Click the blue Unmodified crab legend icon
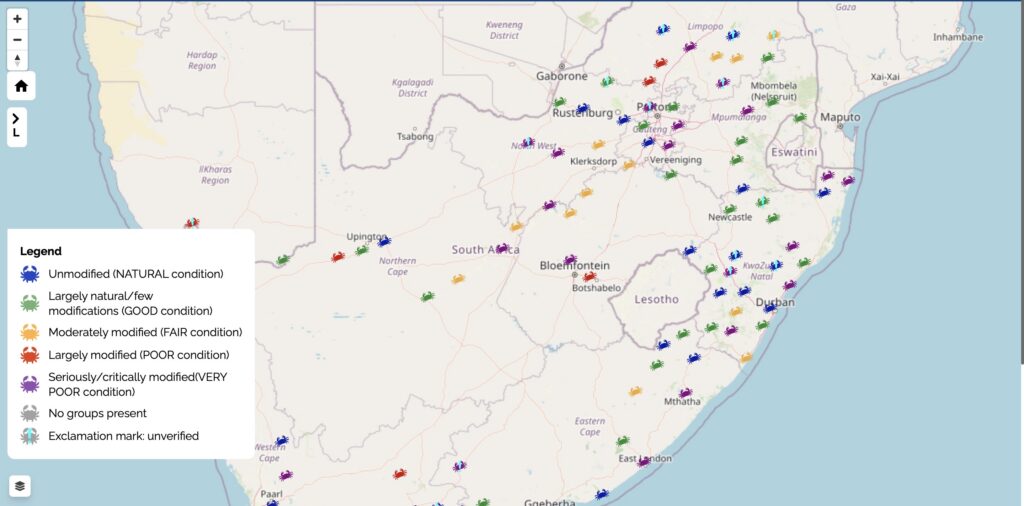1024x506 pixels. click(30, 274)
